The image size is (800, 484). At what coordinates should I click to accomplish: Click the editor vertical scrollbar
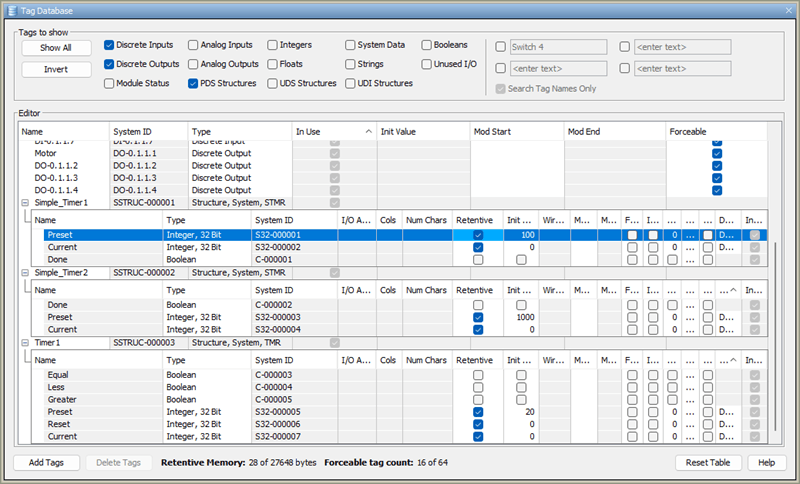pyautogui.click(x=775, y=337)
